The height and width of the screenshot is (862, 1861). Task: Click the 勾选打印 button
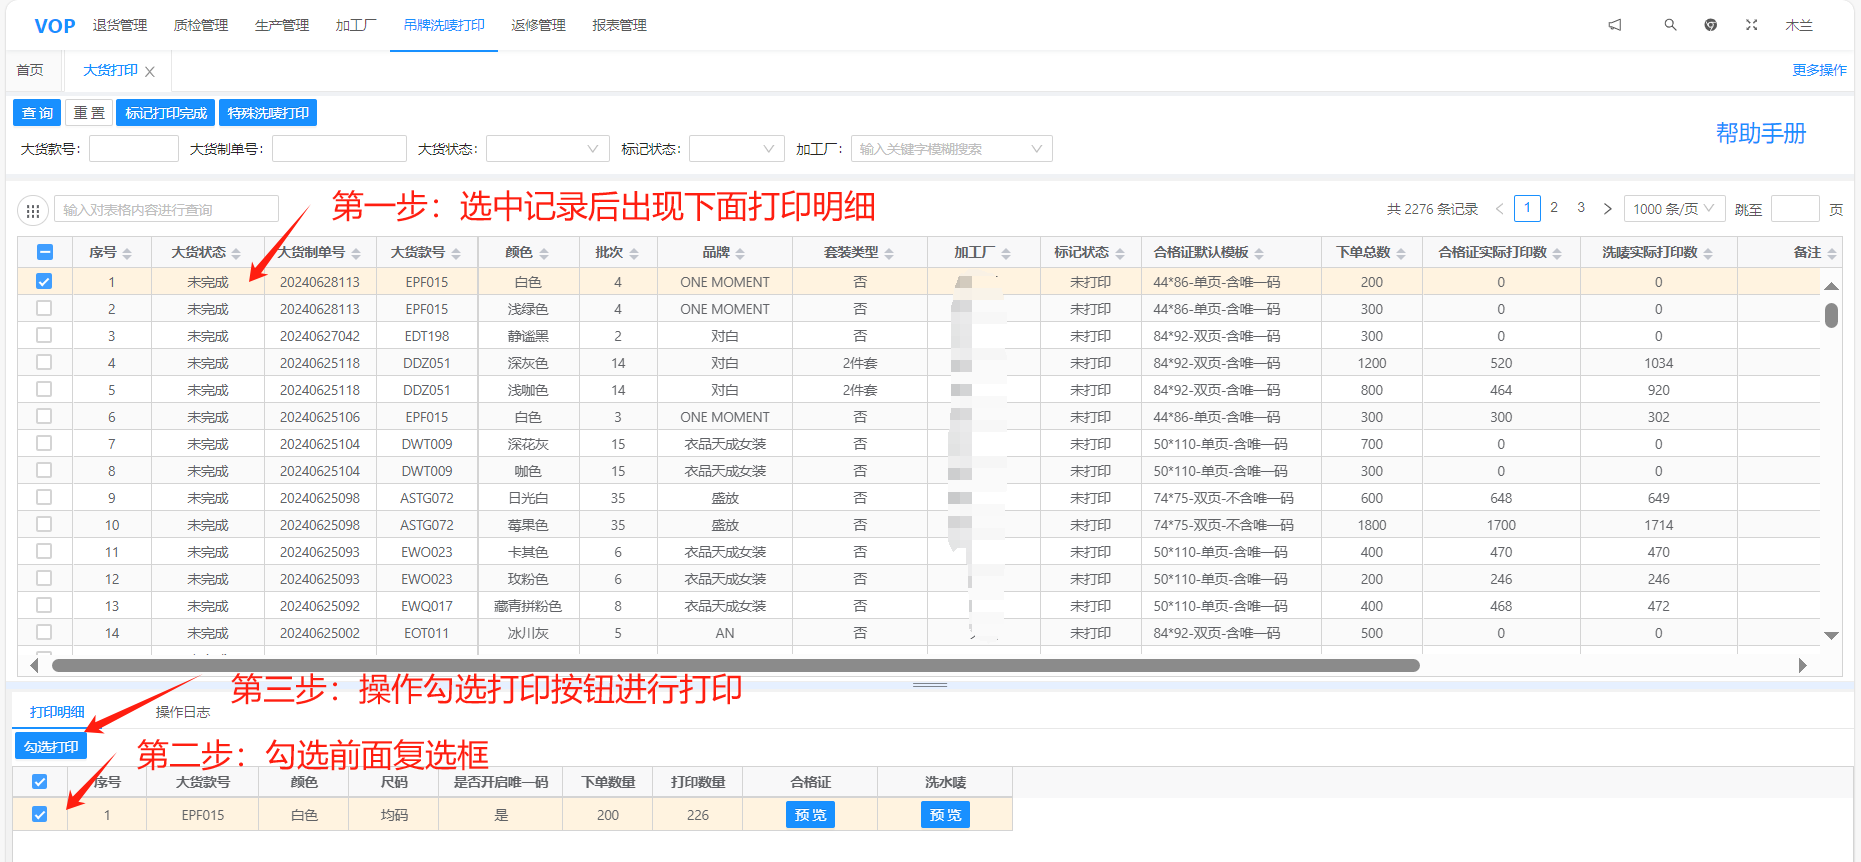tap(51, 747)
